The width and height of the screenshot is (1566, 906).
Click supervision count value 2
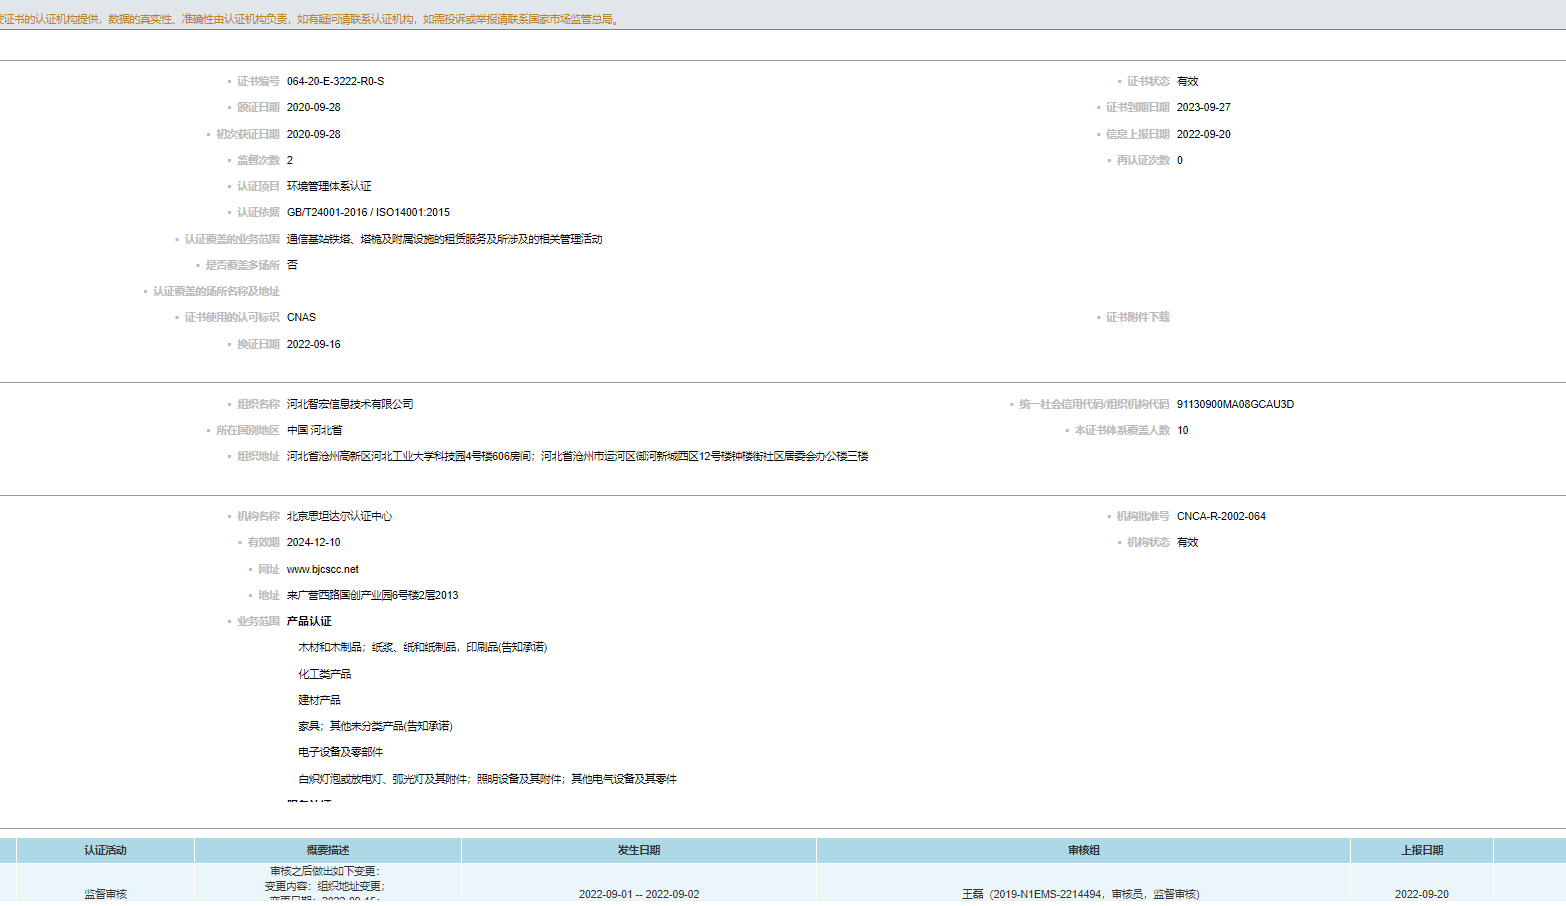pos(290,160)
